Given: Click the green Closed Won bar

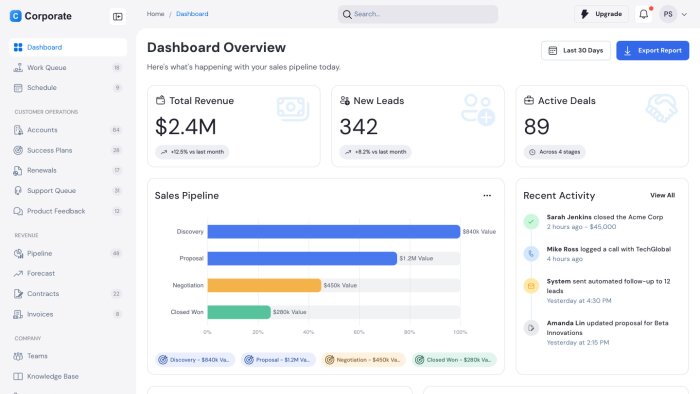Looking at the screenshot, I should pos(239,312).
